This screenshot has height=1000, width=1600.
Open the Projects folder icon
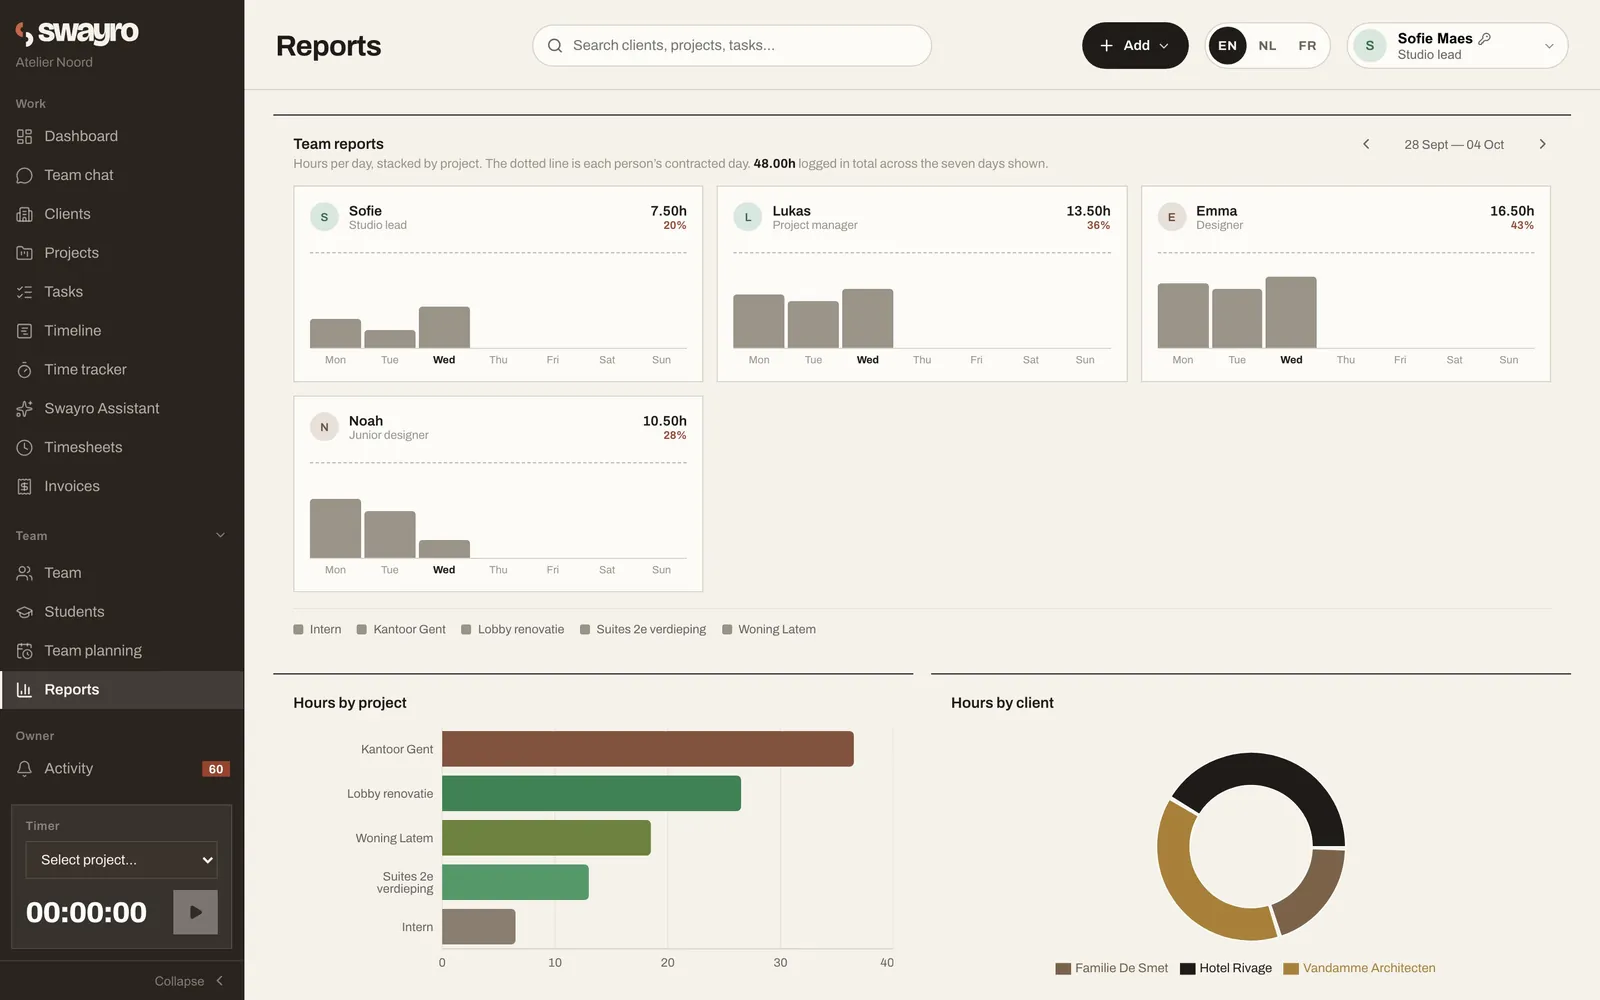tap(24, 253)
